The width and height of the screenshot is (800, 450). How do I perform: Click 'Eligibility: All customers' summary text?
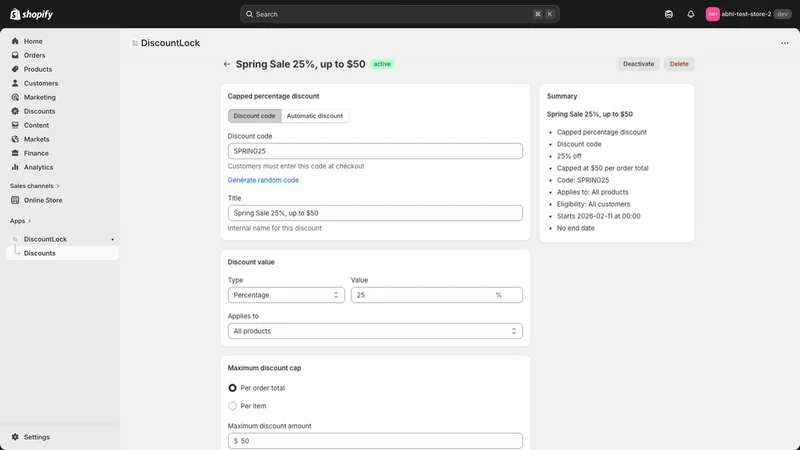[593, 204]
